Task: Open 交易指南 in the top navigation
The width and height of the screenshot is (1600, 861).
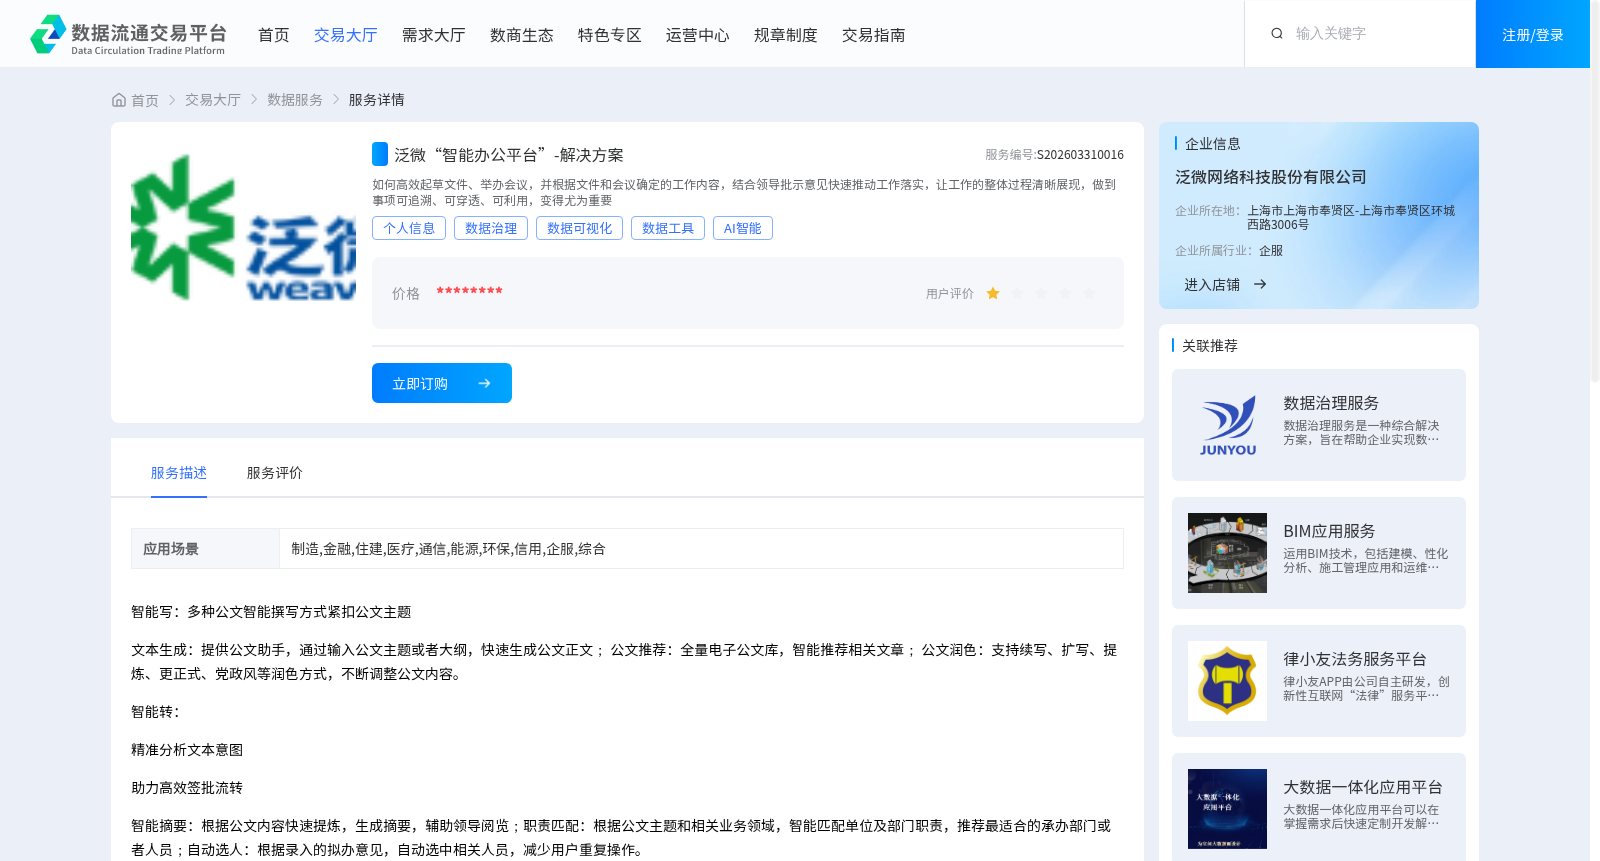Action: (x=874, y=35)
